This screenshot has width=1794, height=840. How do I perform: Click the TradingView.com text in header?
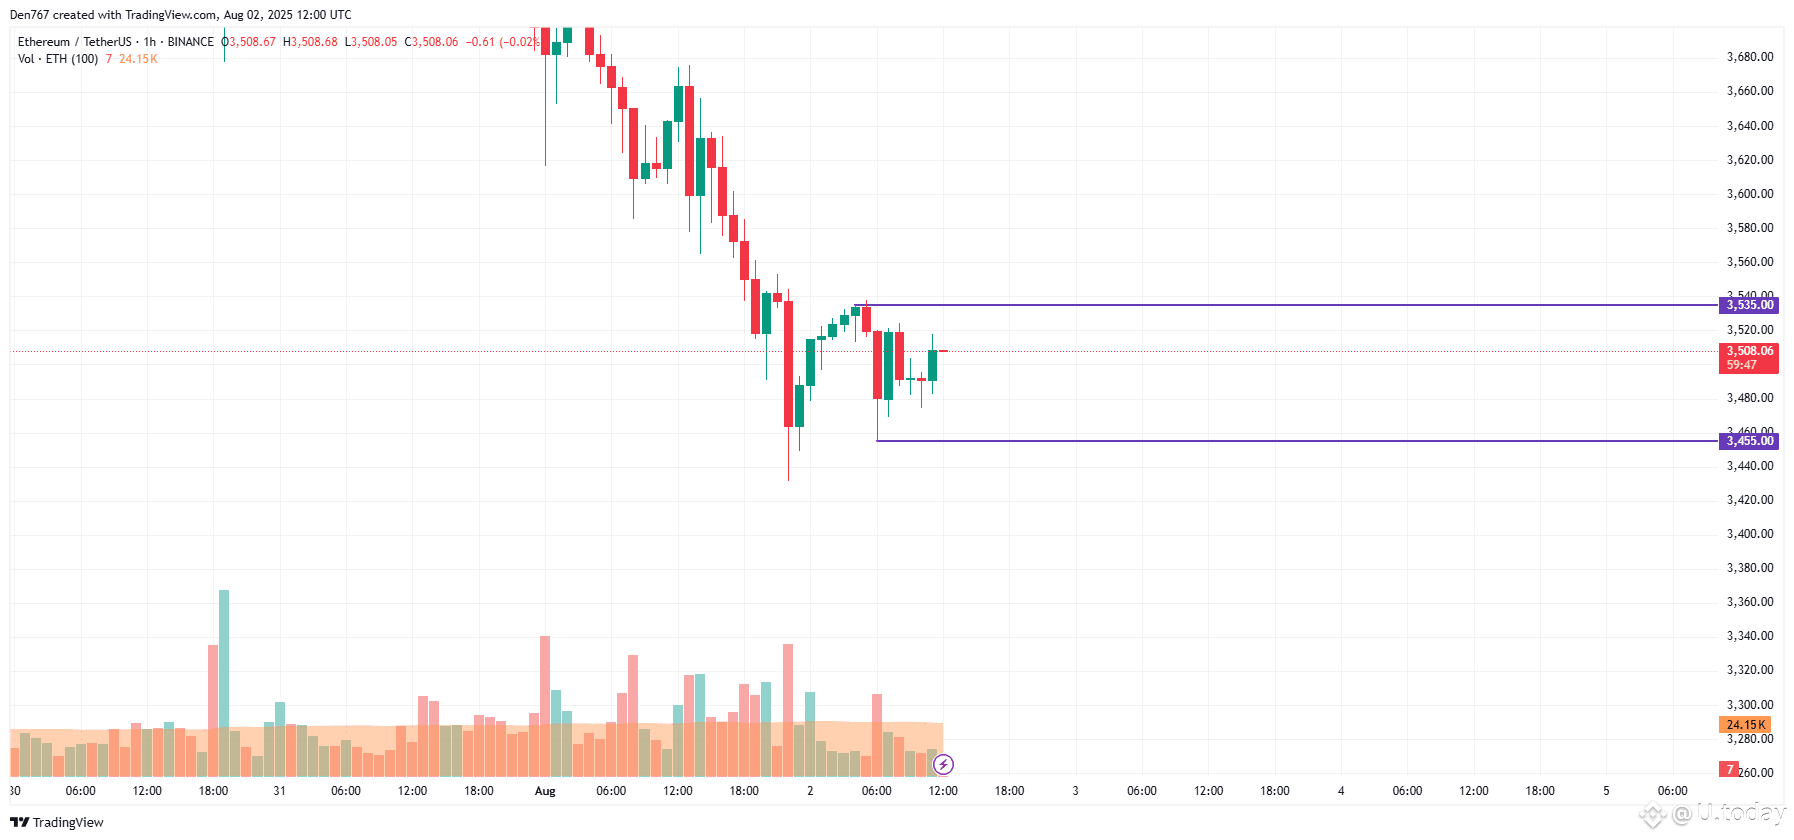tap(171, 15)
